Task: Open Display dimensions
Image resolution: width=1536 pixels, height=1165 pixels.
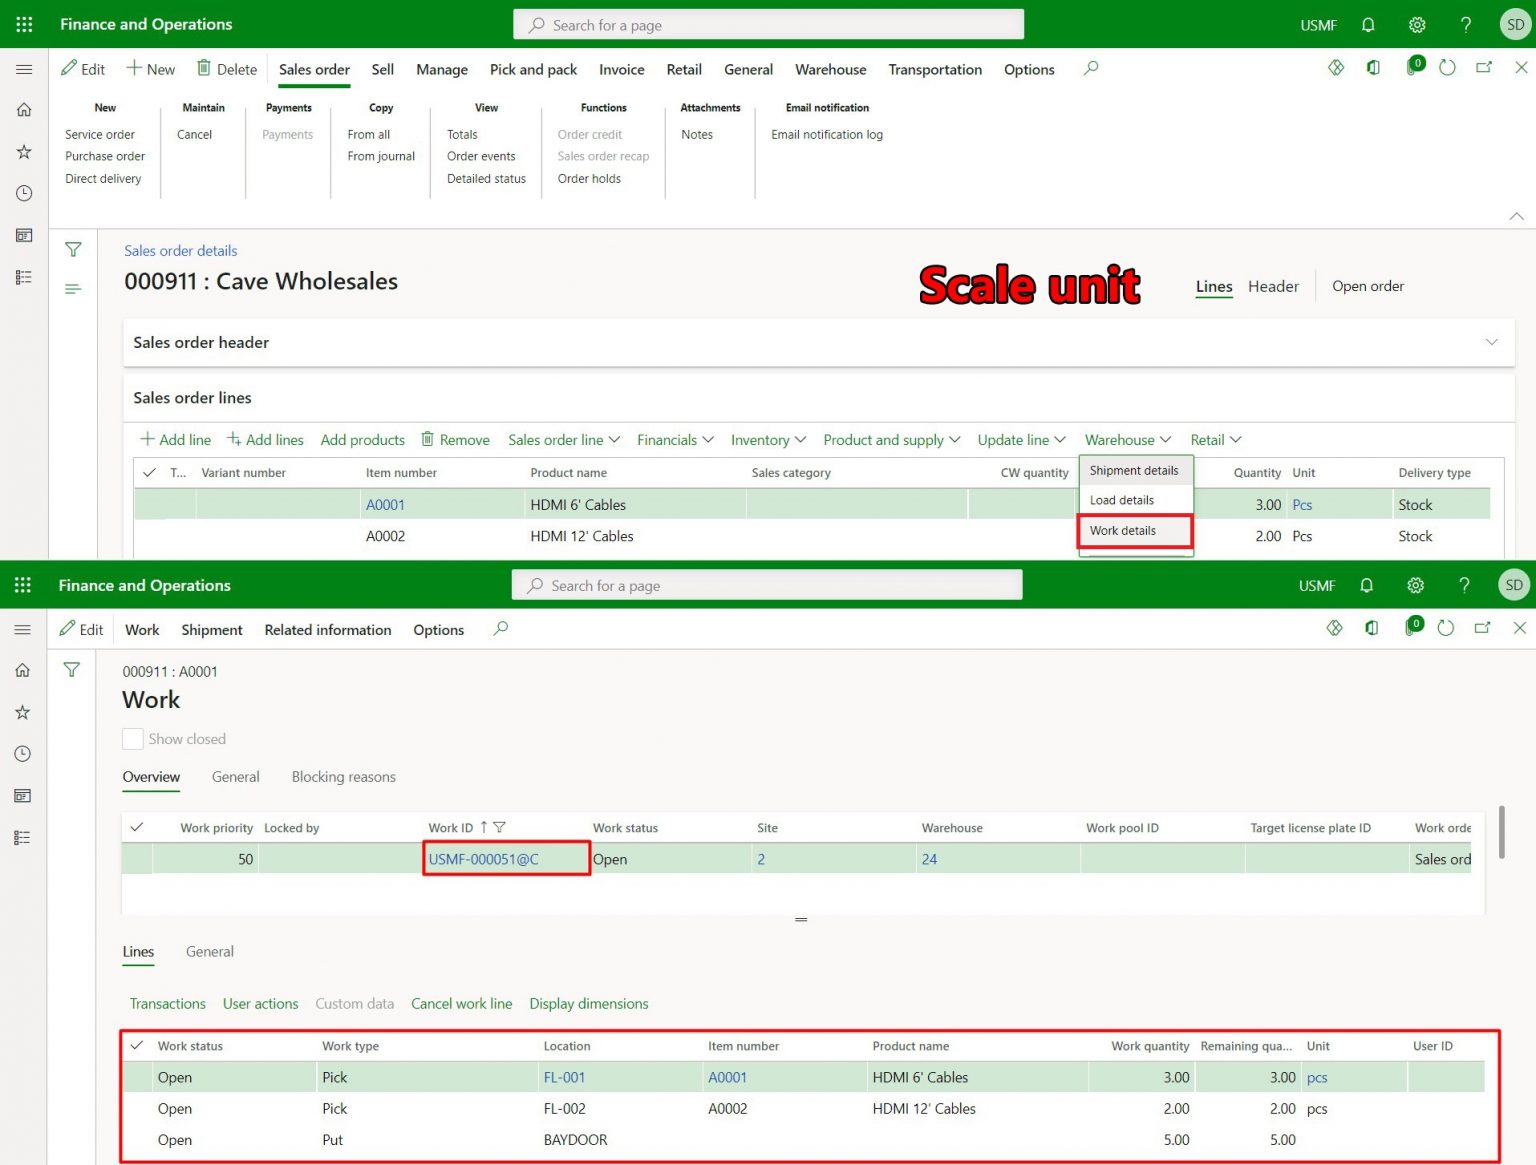Action: pyautogui.click(x=589, y=1004)
